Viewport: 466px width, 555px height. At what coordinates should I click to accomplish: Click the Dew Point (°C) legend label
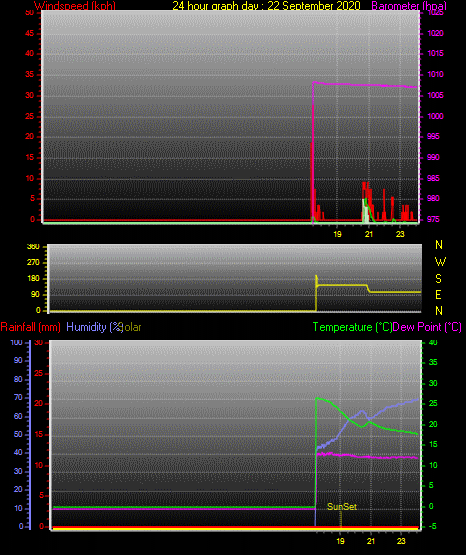click(427, 327)
